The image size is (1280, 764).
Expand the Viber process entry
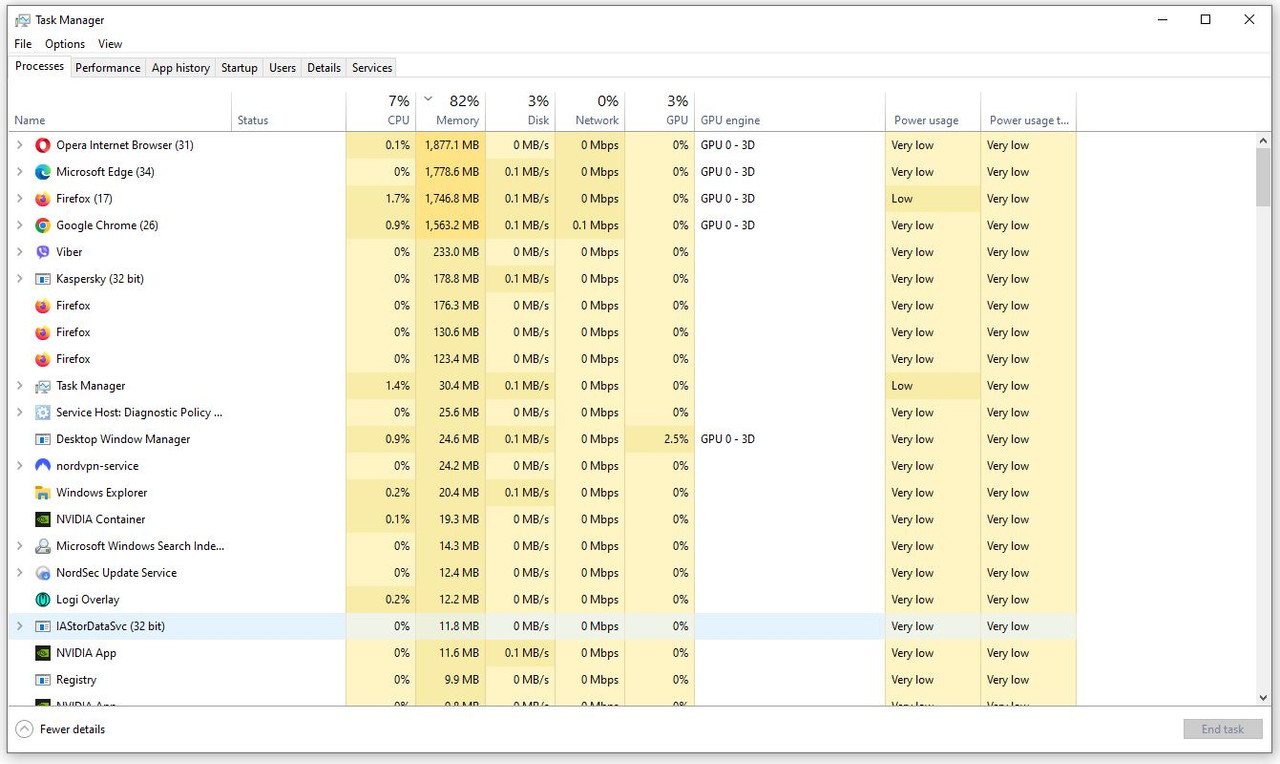click(x=19, y=252)
